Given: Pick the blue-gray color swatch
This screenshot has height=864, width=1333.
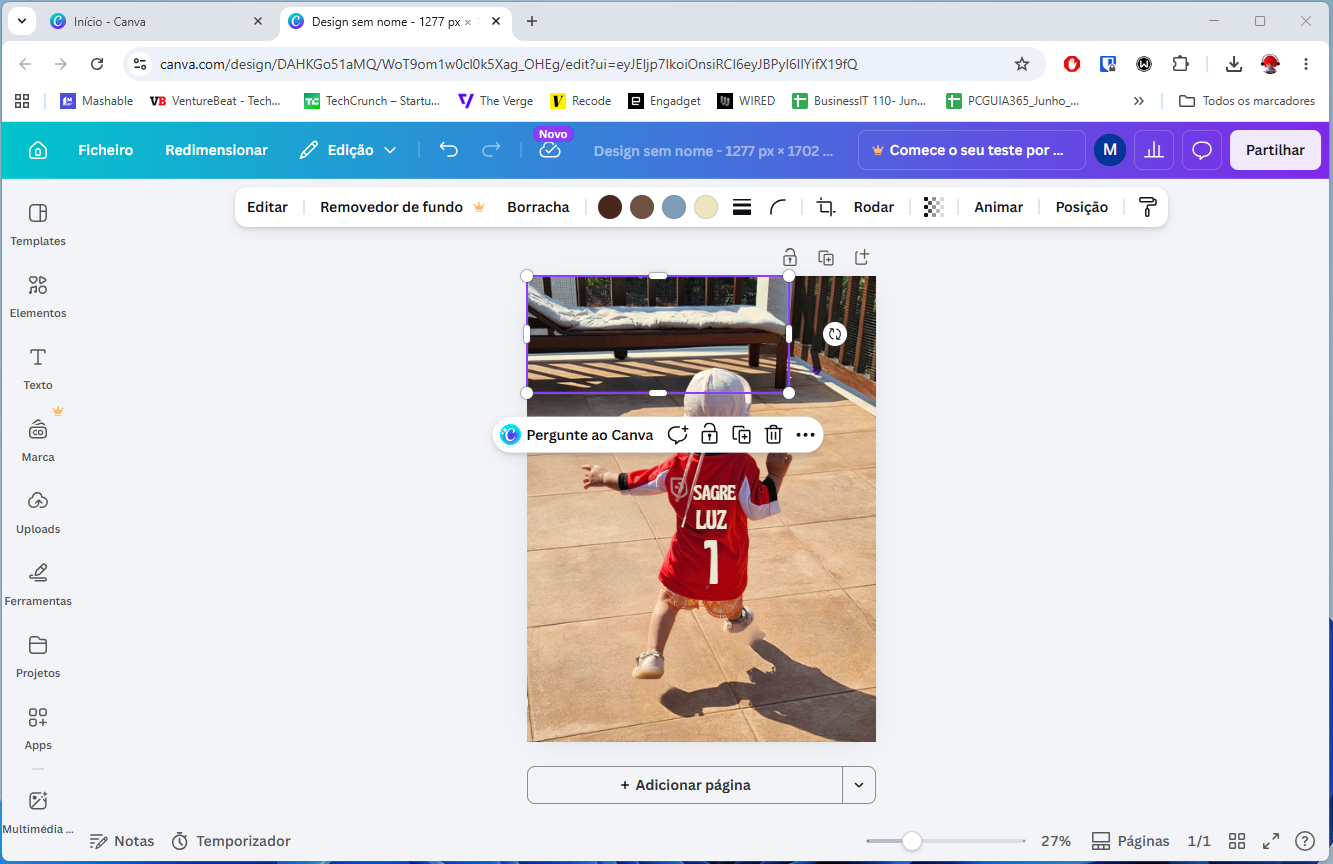Looking at the screenshot, I should 674,207.
